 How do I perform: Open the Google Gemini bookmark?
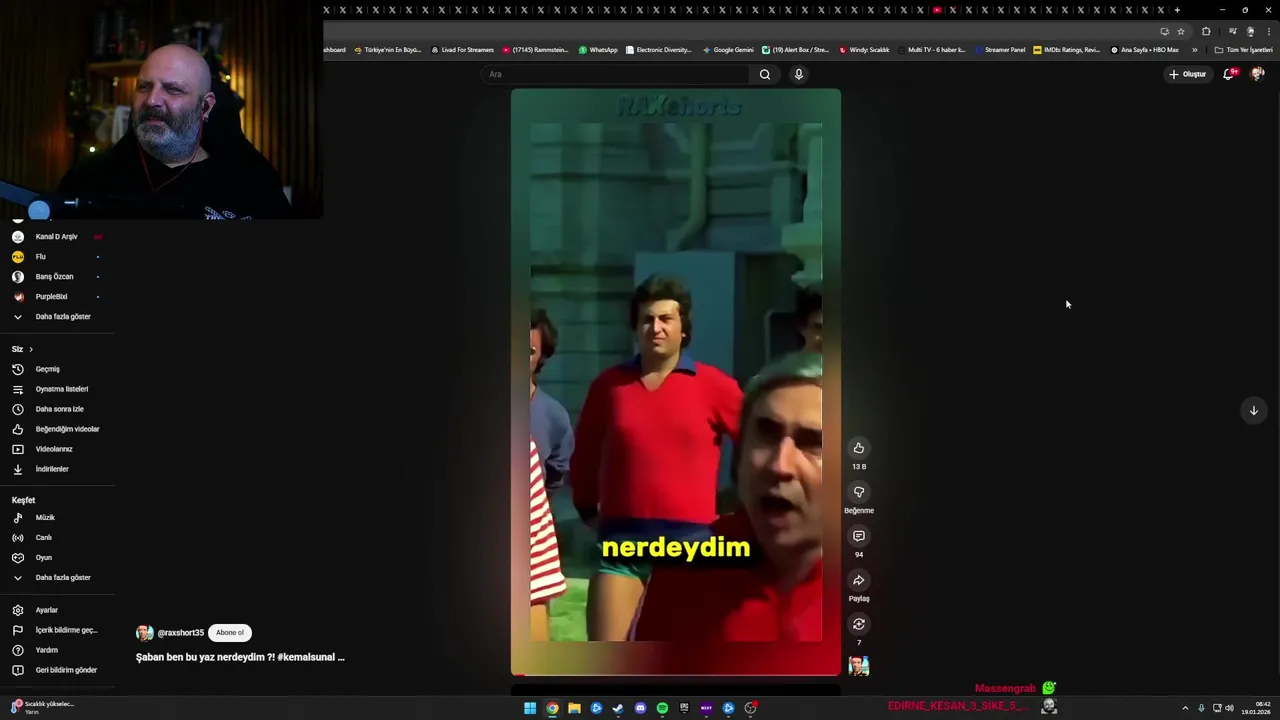click(728, 50)
